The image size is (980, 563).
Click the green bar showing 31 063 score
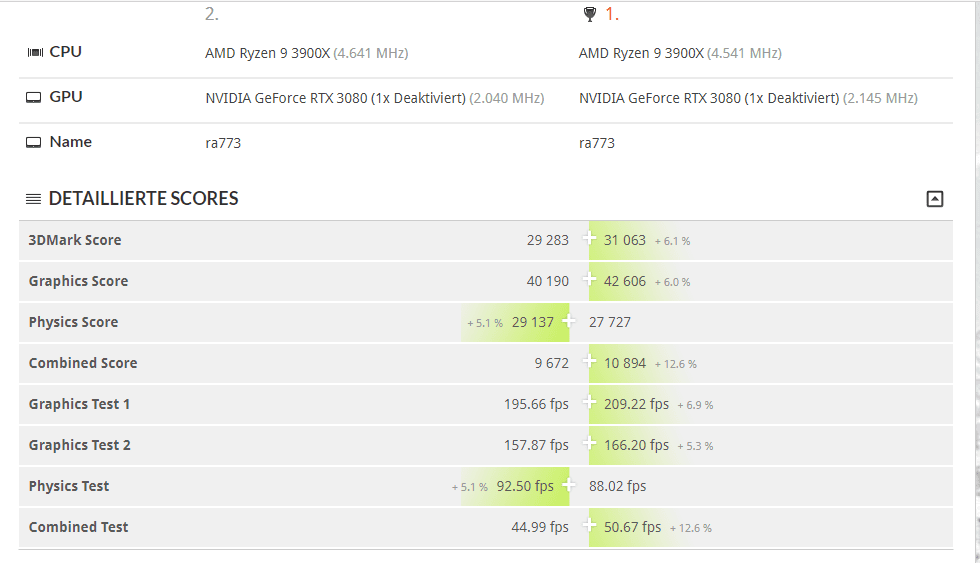point(625,240)
